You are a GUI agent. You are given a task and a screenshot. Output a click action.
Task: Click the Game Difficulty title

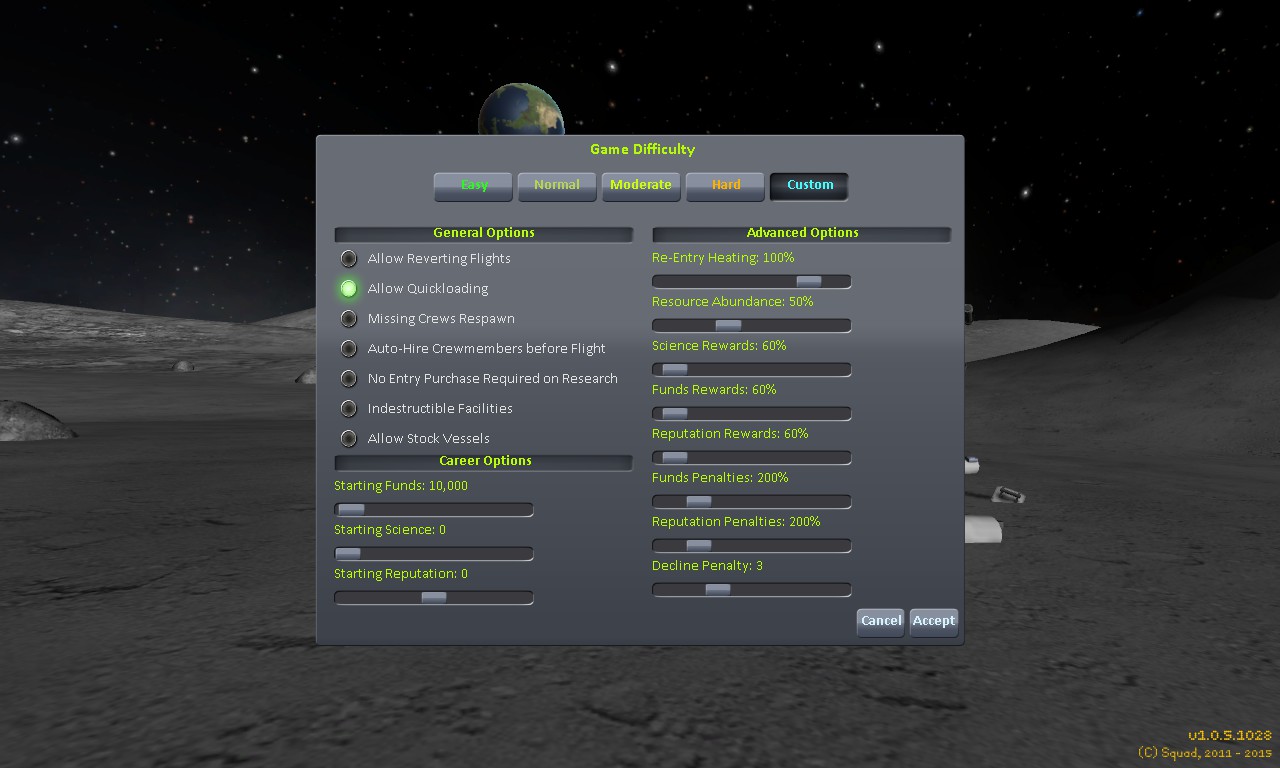coord(642,149)
